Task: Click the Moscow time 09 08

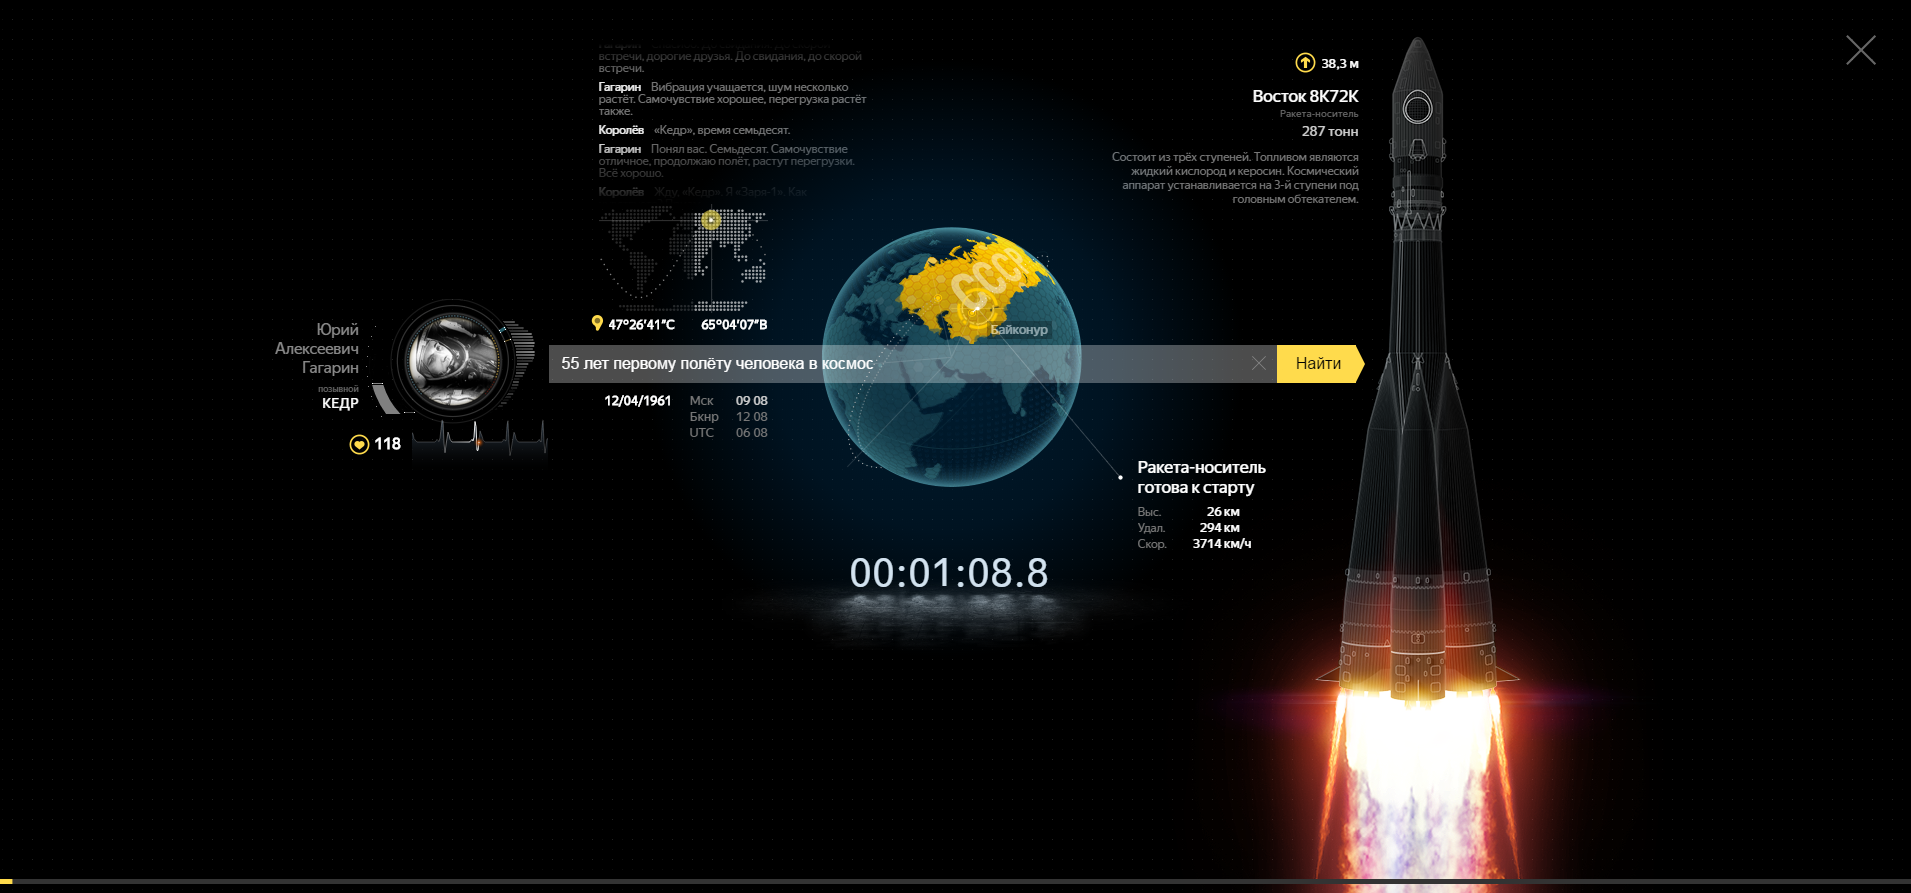Action: click(x=752, y=401)
